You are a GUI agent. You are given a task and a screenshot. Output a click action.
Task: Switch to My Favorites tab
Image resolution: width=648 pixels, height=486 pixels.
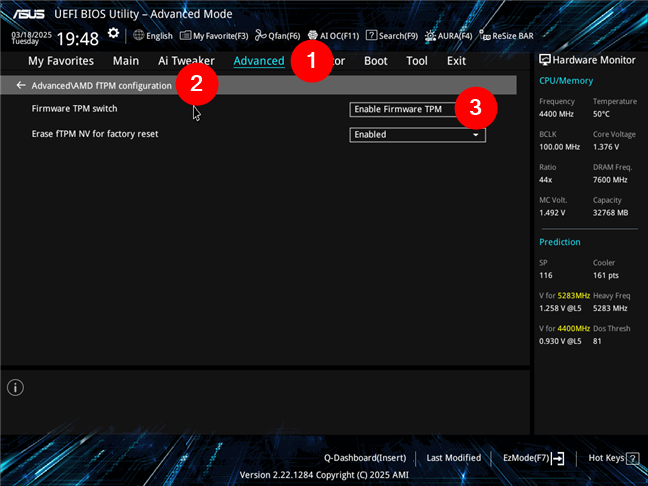click(61, 61)
